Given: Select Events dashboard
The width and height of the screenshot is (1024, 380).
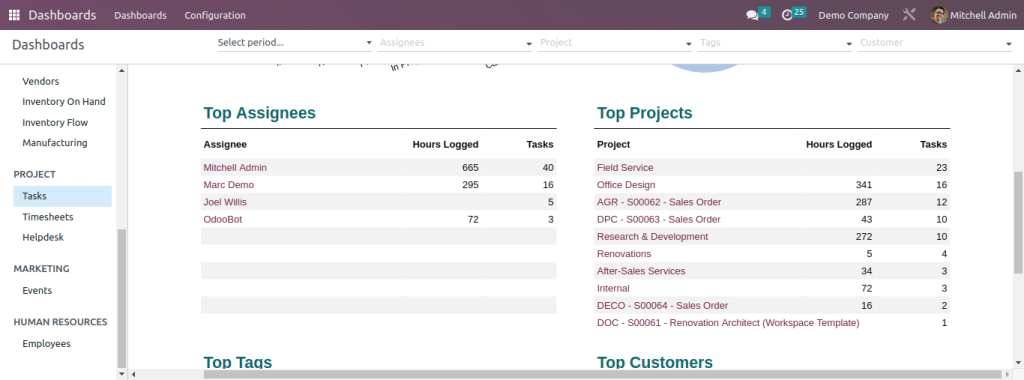Looking at the screenshot, I should coord(37,291).
